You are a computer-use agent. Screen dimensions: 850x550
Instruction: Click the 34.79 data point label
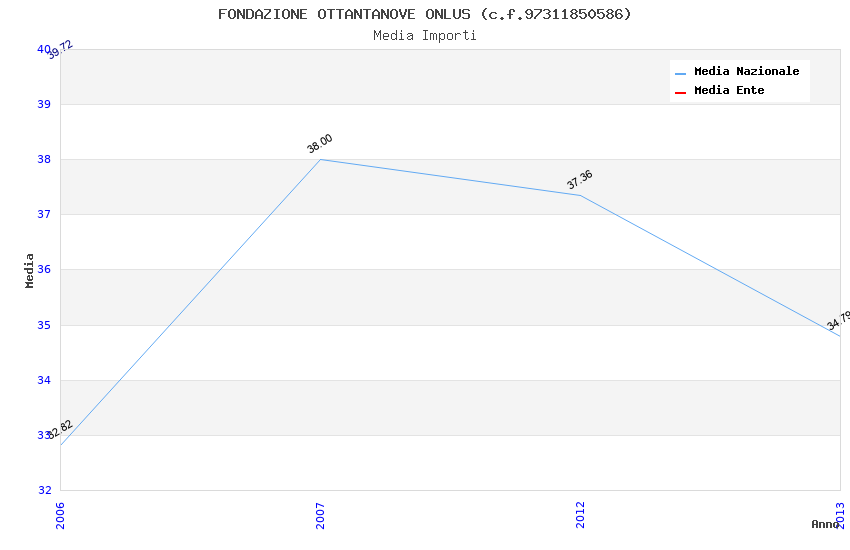[838, 321]
